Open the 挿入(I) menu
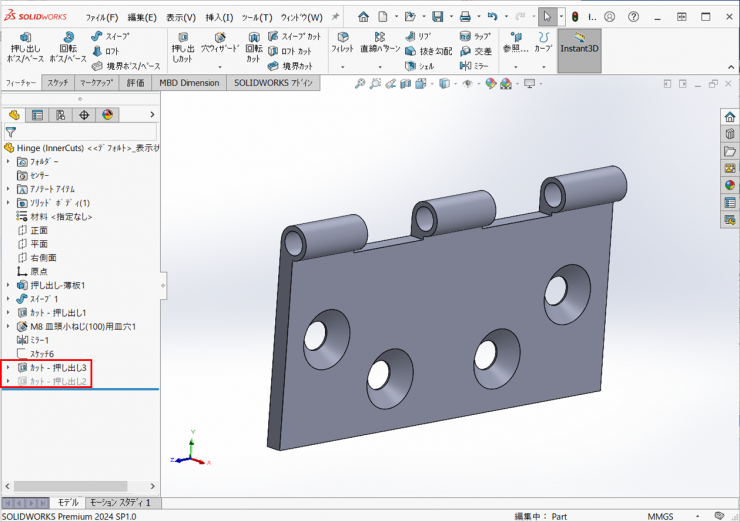740x522 pixels. [x=217, y=17]
